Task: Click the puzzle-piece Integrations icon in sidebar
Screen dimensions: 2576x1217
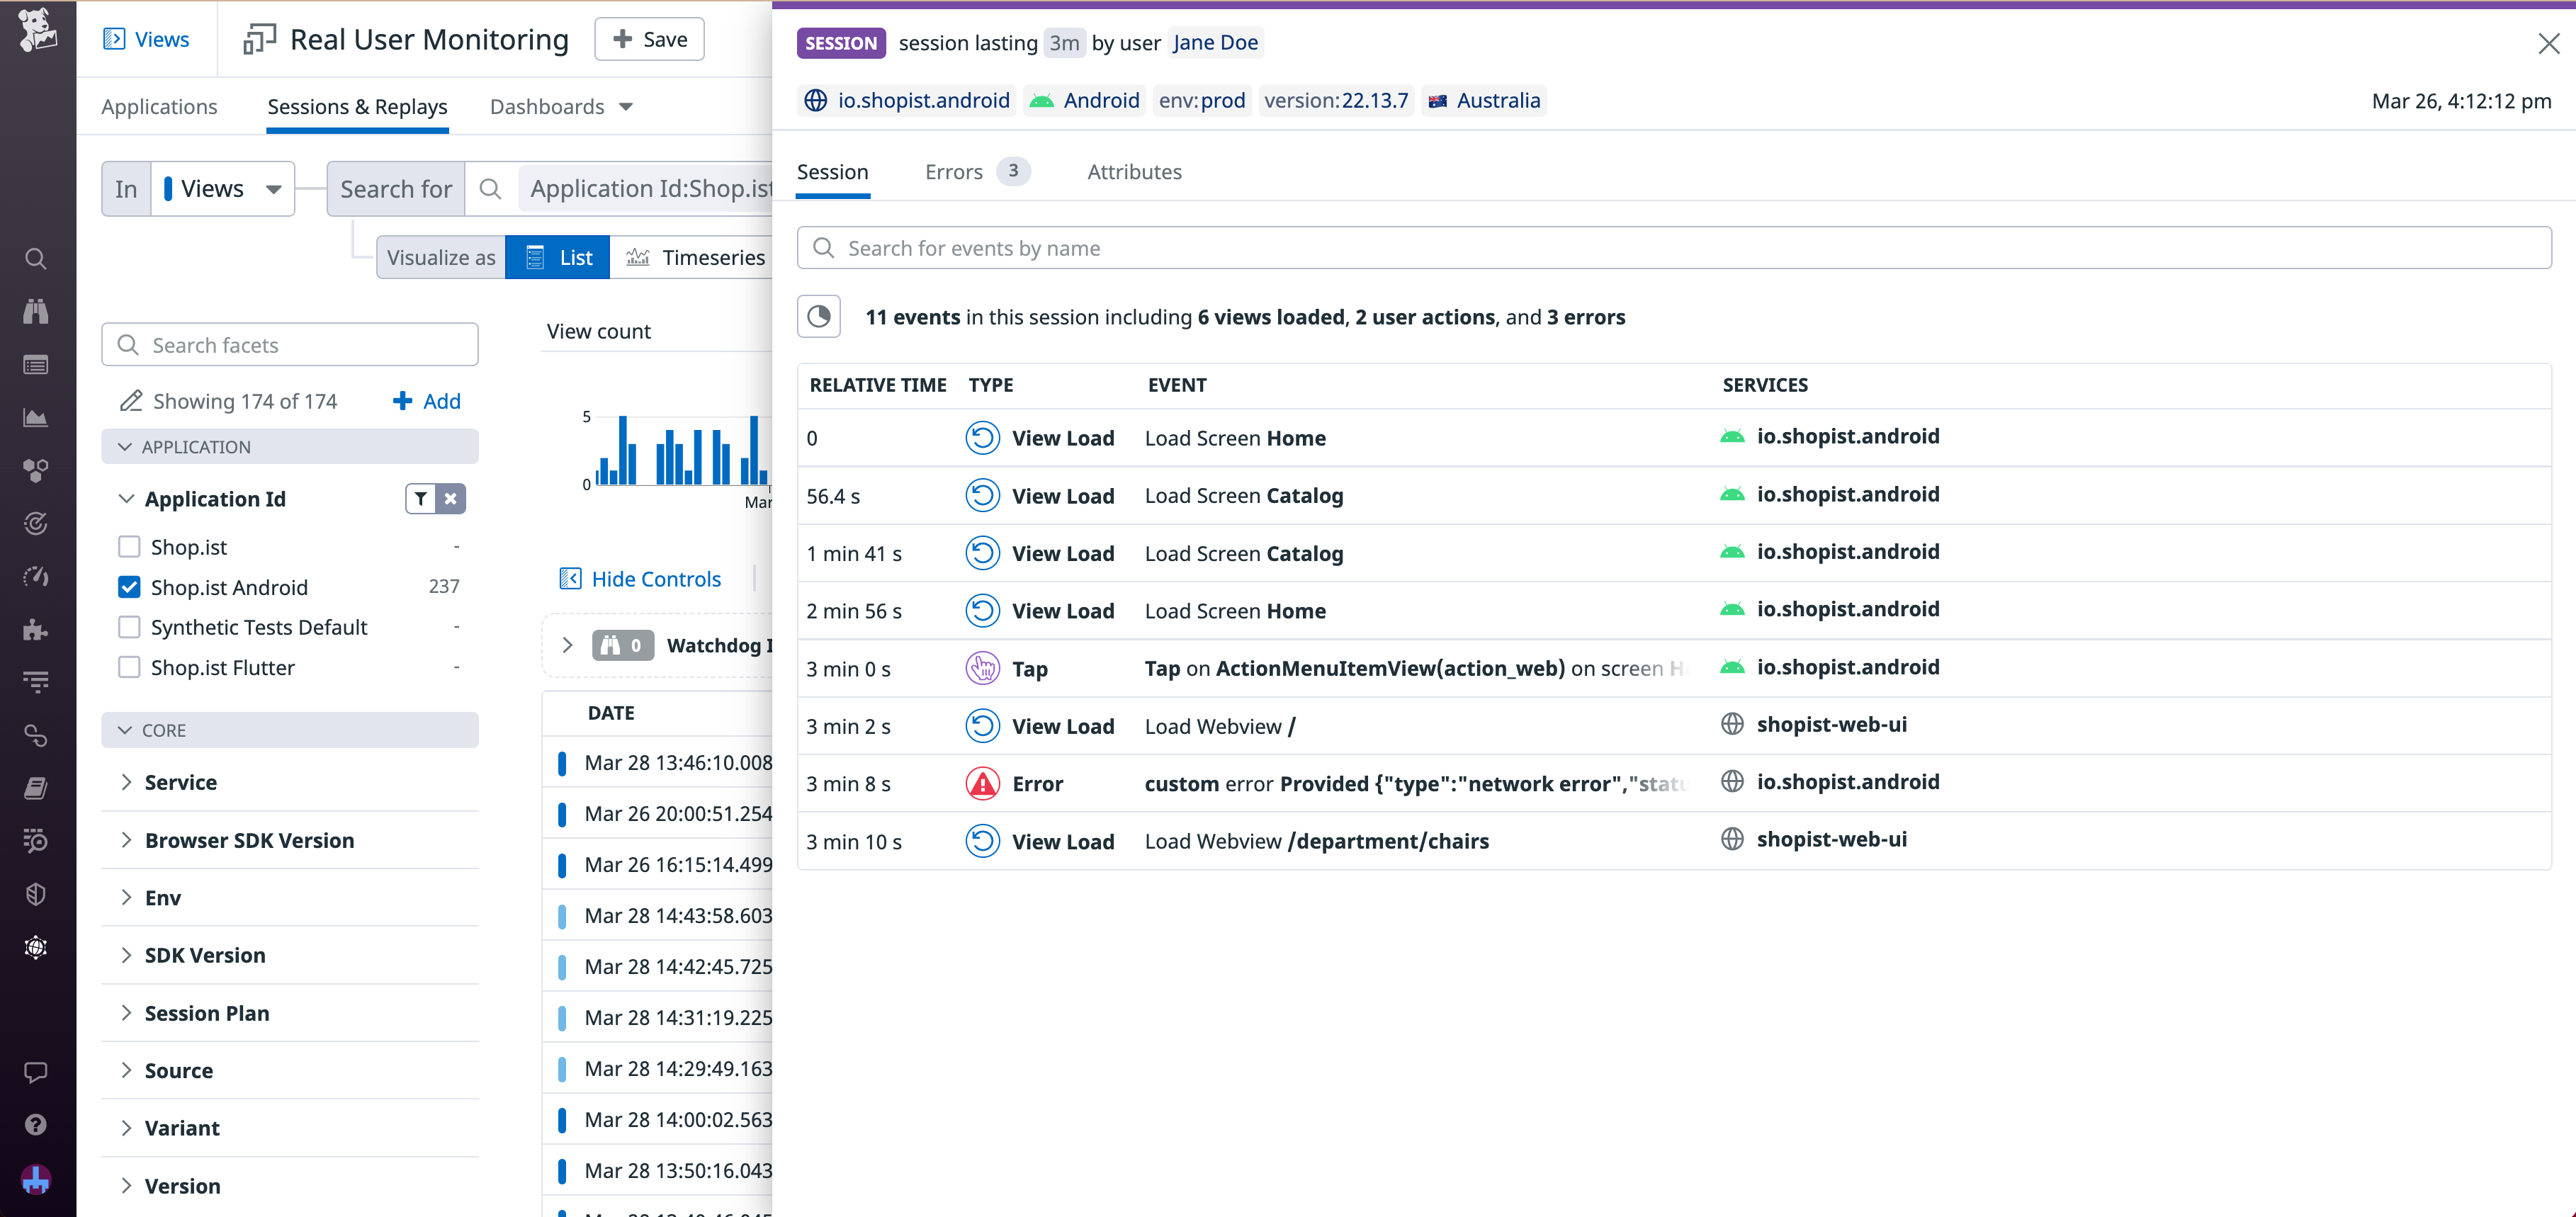Action: [x=35, y=629]
